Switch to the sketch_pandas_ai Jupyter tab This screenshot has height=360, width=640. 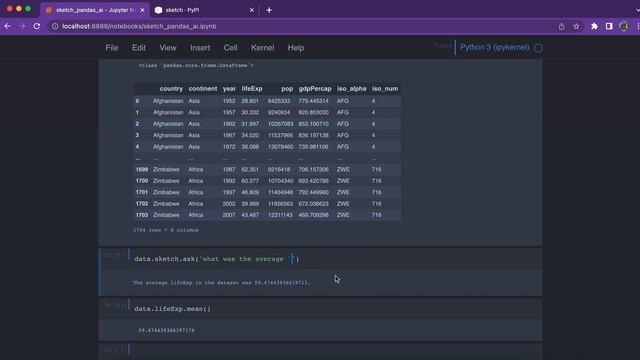(x=96, y=10)
